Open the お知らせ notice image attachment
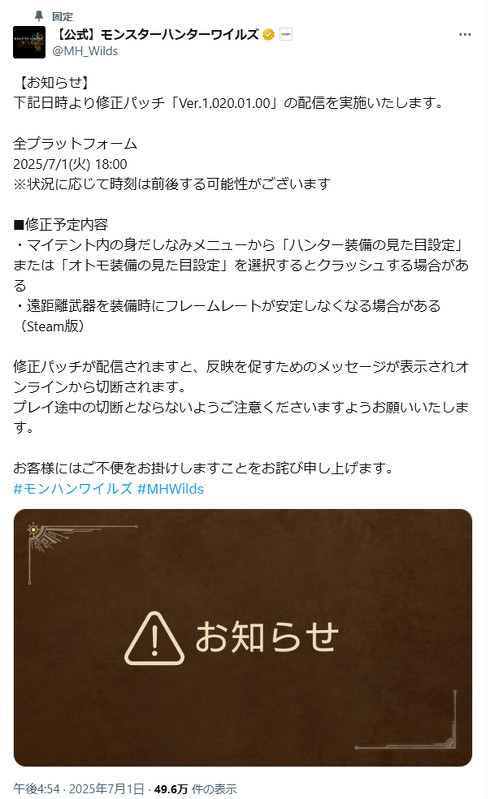 [243, 637]
